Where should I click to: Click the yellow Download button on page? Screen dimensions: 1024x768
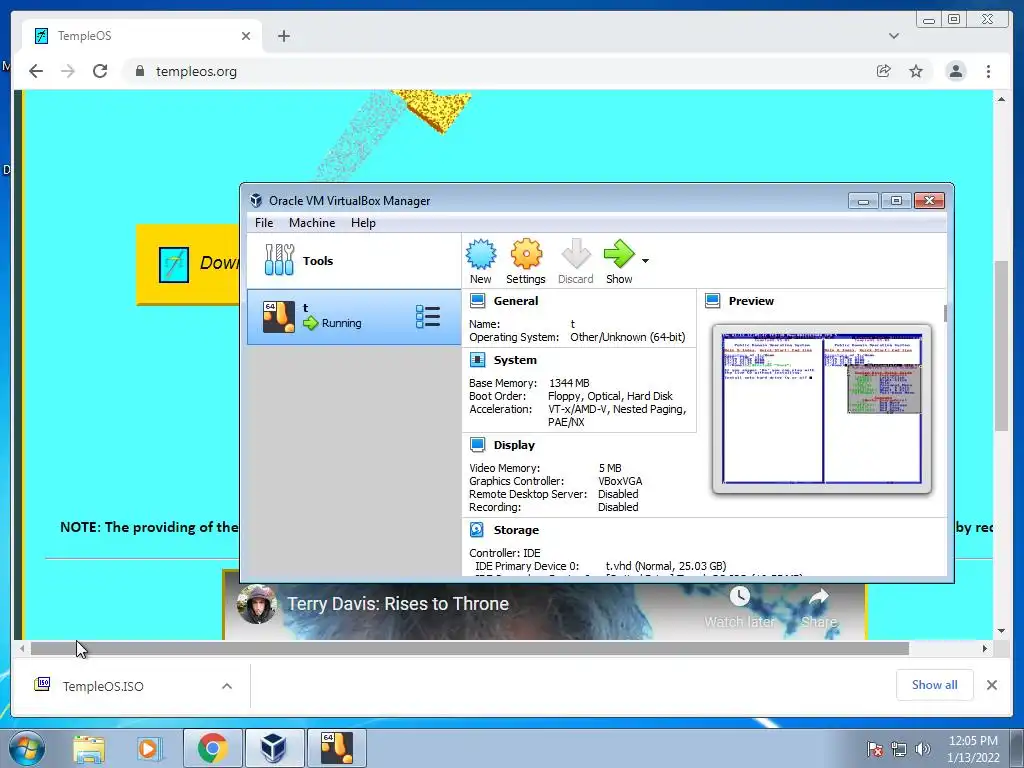click(x=188, y=264)
